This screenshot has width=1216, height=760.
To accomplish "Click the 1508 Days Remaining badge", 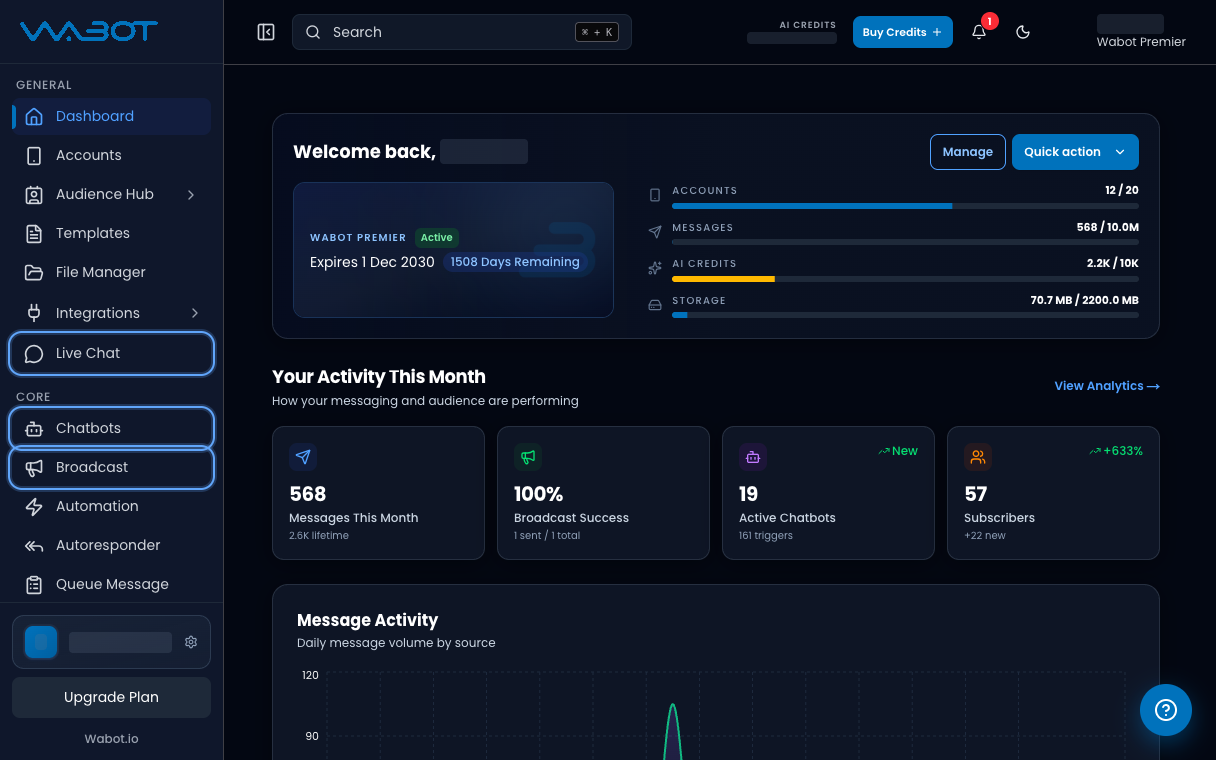I will click(x=515, y=262).
